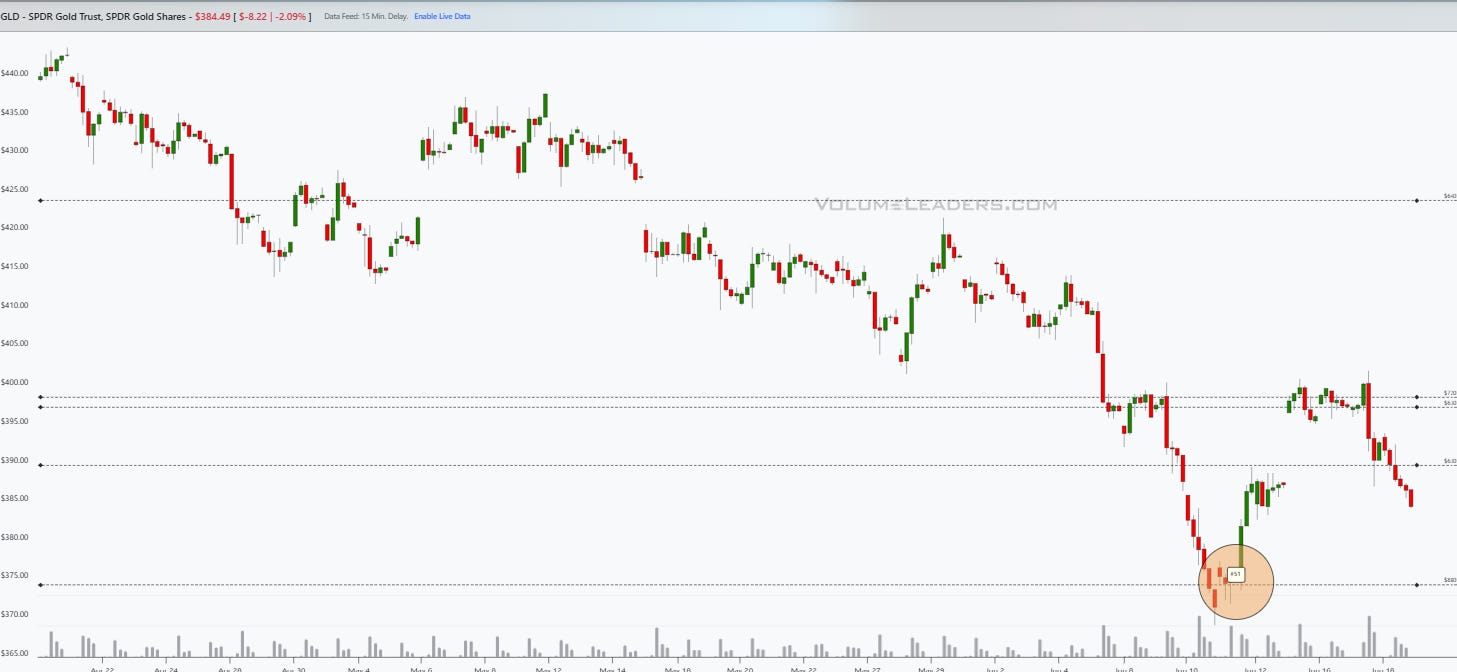
Task: Click the $440.00 price axis label
Action: pos(14,73)
